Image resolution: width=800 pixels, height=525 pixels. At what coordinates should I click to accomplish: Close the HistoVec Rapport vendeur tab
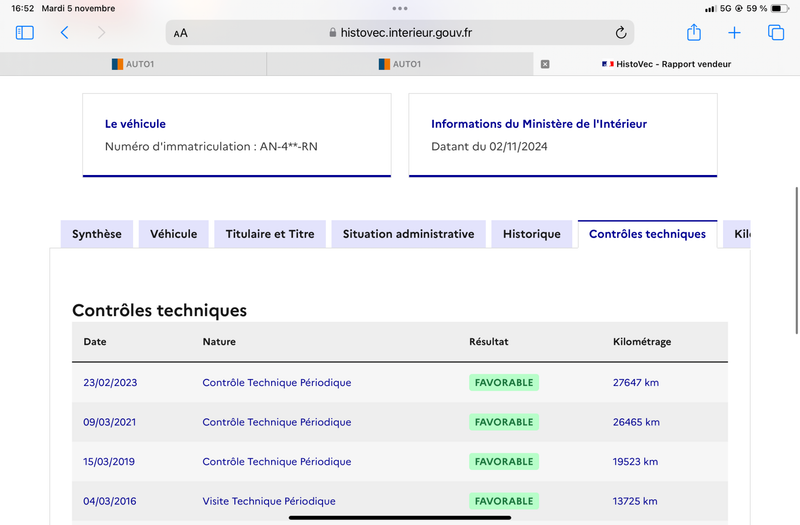(545, 64)
